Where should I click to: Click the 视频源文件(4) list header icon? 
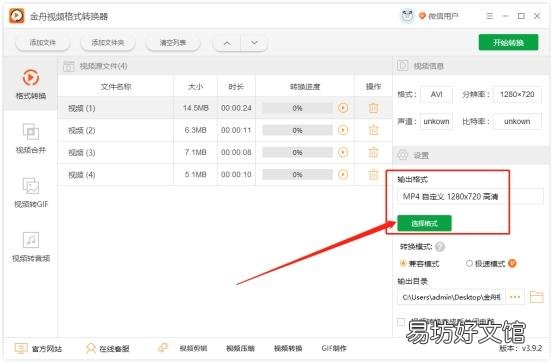point(69,66)
